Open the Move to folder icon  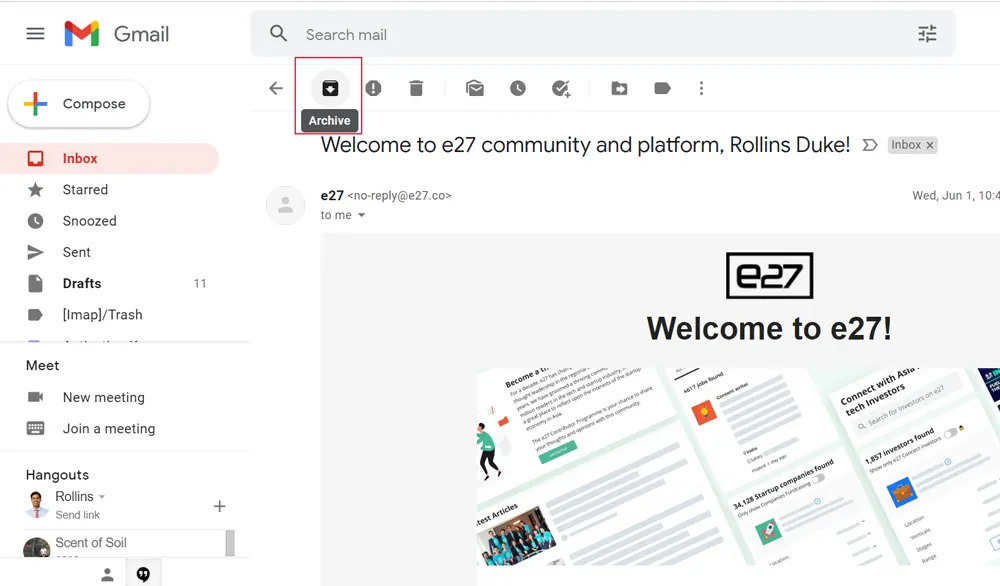620,88
